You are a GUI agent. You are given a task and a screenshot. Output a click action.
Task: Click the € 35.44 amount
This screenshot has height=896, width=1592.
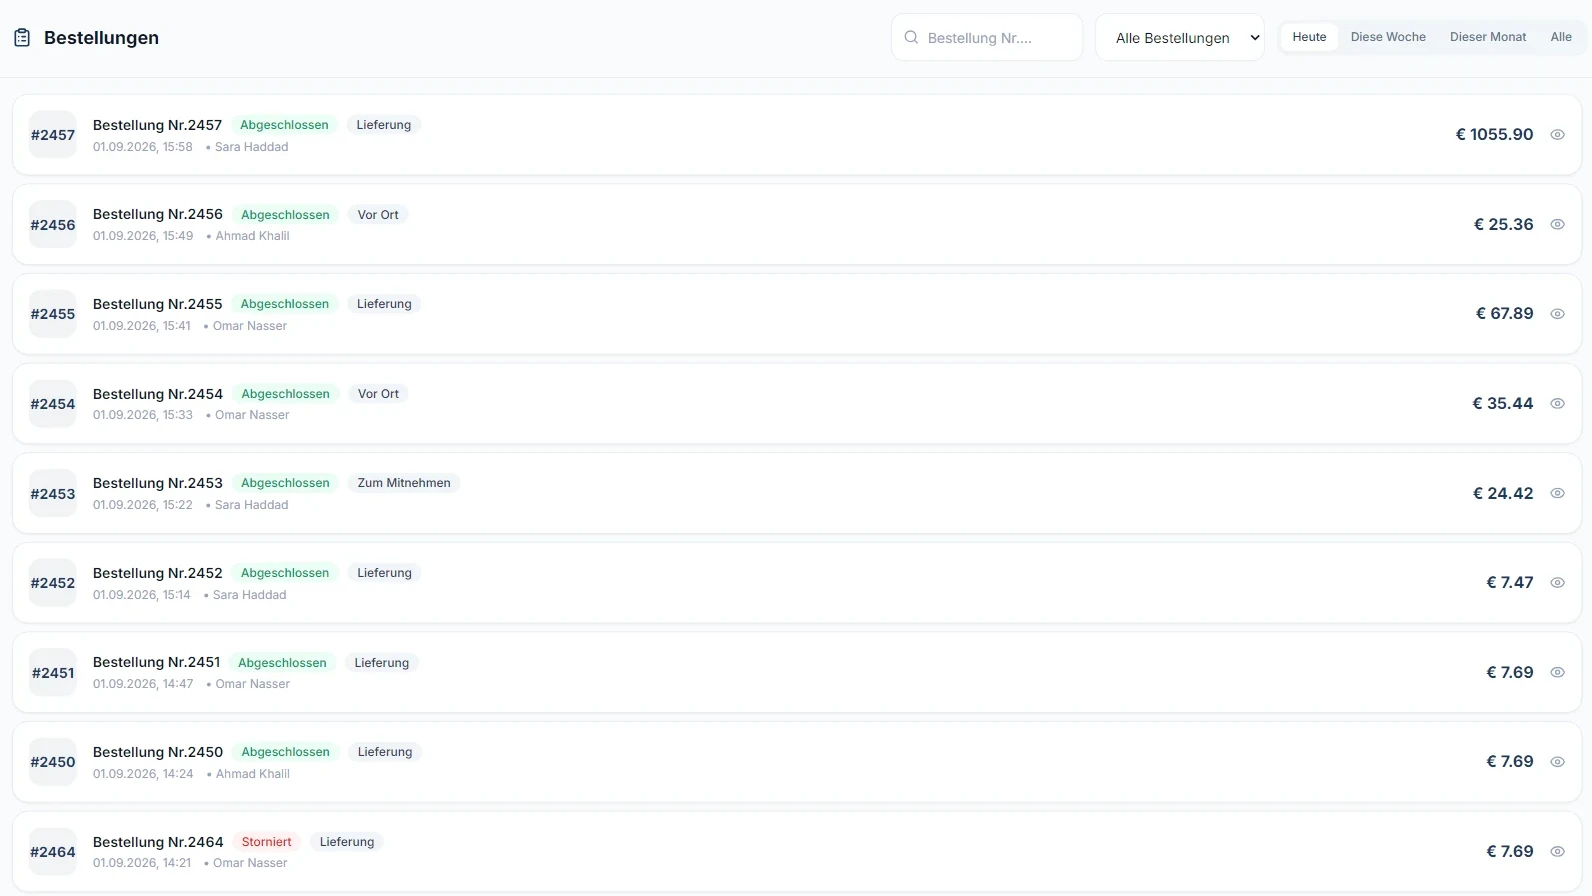(1502, 404)
